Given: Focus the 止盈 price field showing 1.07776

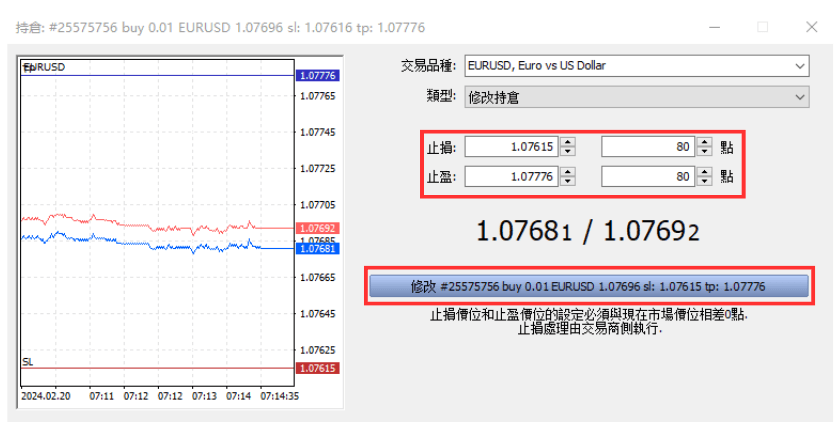Looking at the screenshot, I should point(510,176).
